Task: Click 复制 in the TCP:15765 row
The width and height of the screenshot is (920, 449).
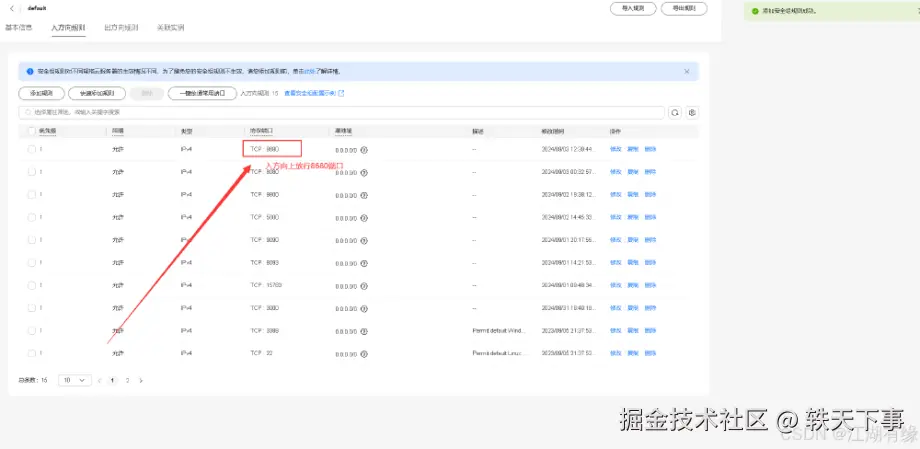Action: pyautogui.click(x=632, y=285)
